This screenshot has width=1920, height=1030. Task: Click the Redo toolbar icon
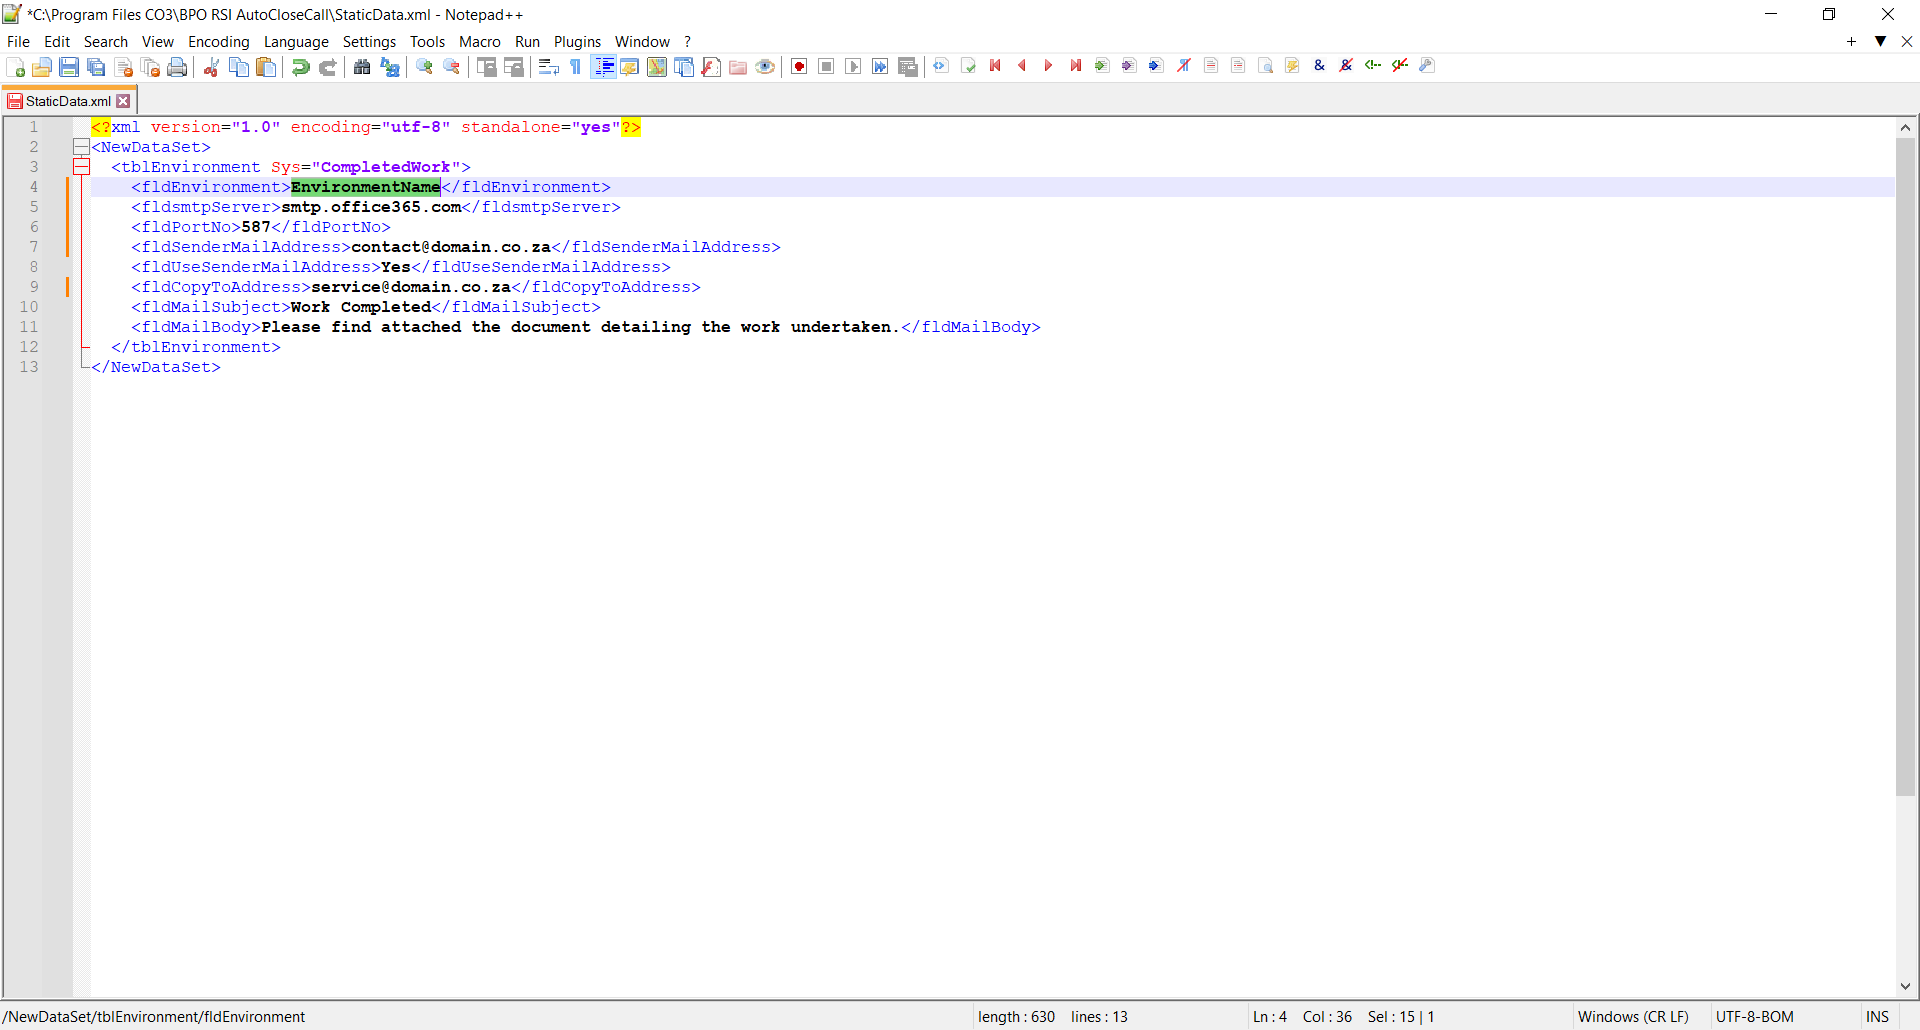click(x=327, y=67)
